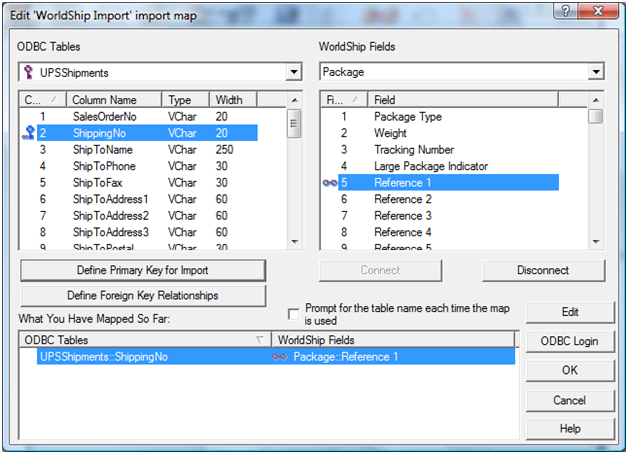Image resolution: width=628 pixels, height=454 pixels.
Task: Click Define Primary Key for Import
Action: (143, 271)
